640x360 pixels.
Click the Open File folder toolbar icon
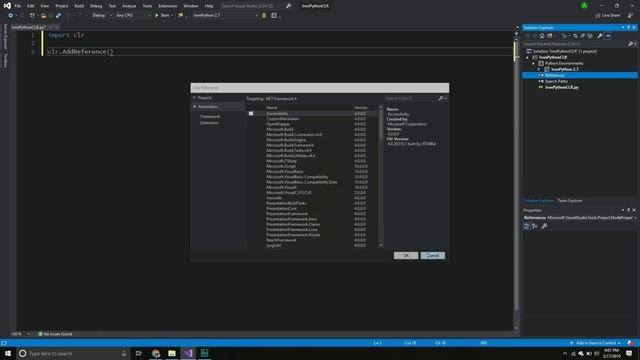click(x=43, y=16)
